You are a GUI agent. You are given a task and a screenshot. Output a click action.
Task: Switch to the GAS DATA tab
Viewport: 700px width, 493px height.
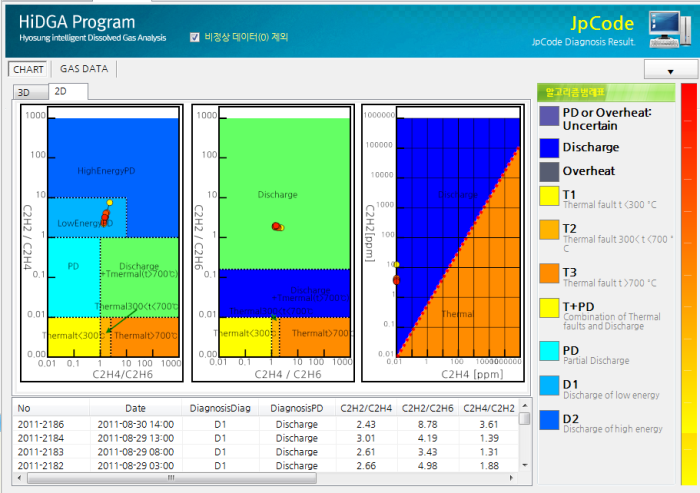point(84,69)
